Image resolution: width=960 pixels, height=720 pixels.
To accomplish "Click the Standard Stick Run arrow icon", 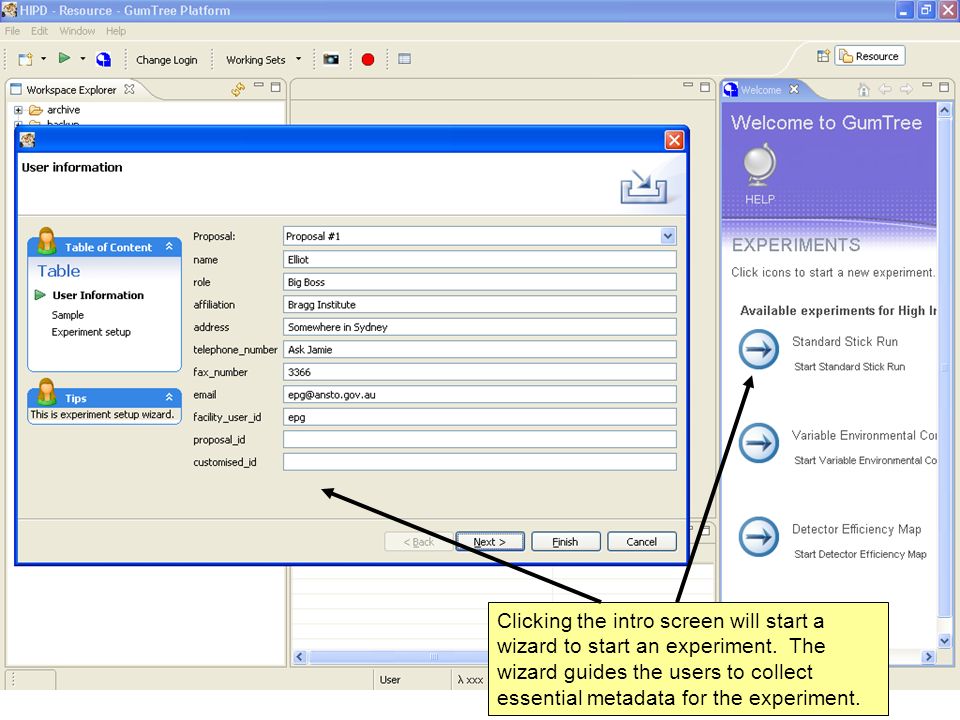I will 759,350.
